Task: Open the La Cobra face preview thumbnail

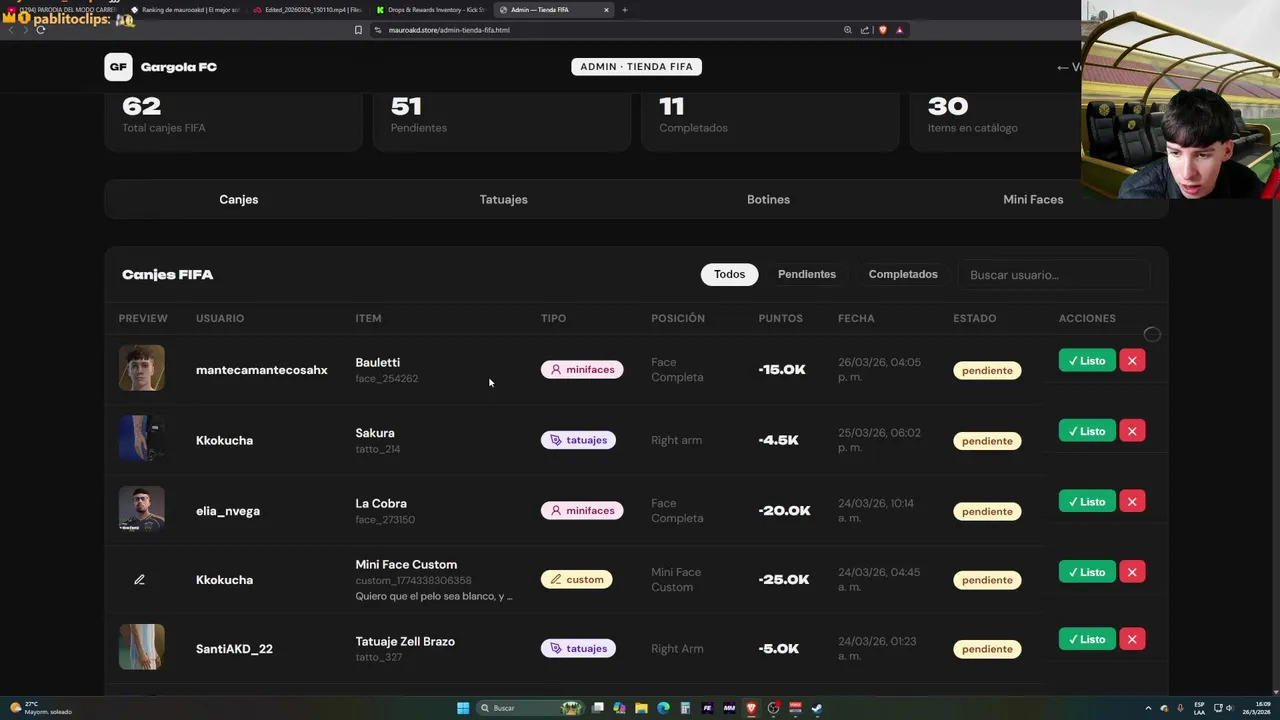Action: pyautogui.click(x=142, y=509)
